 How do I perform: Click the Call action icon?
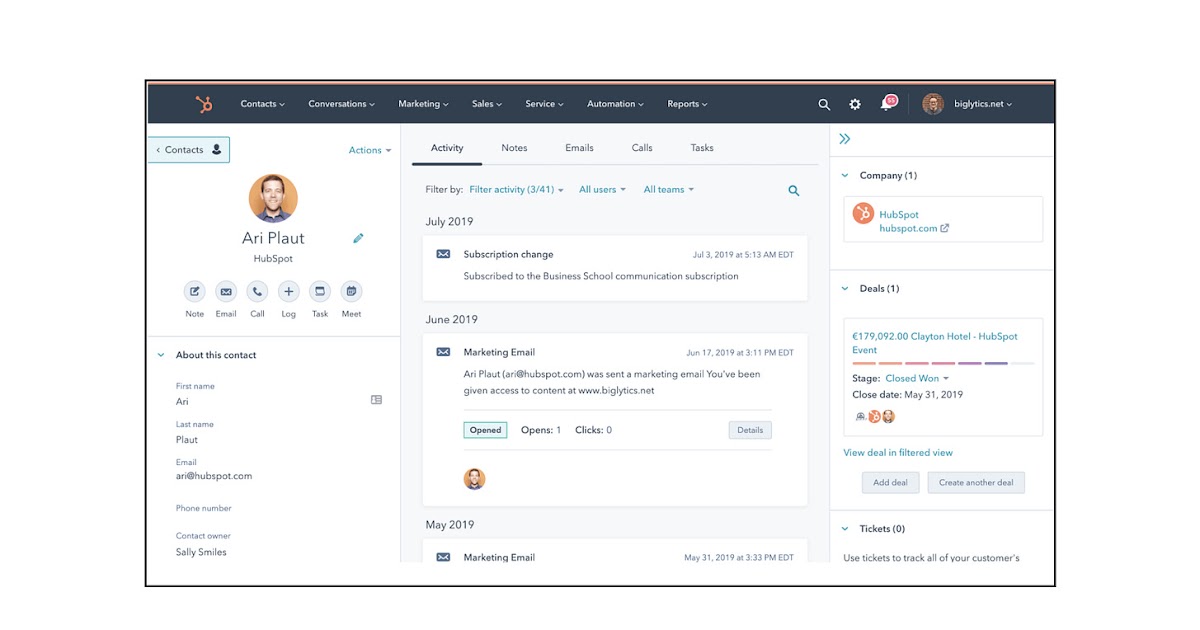[x=257, y=291]
